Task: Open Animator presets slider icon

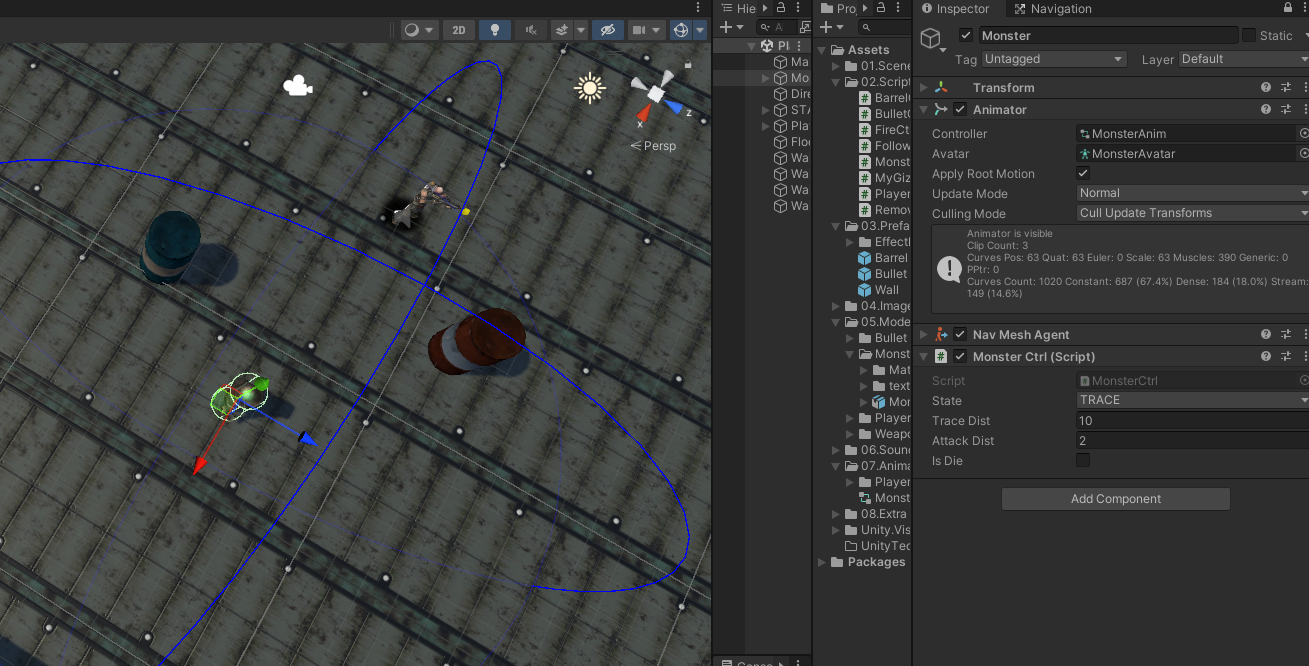Action: [1286, 110]
